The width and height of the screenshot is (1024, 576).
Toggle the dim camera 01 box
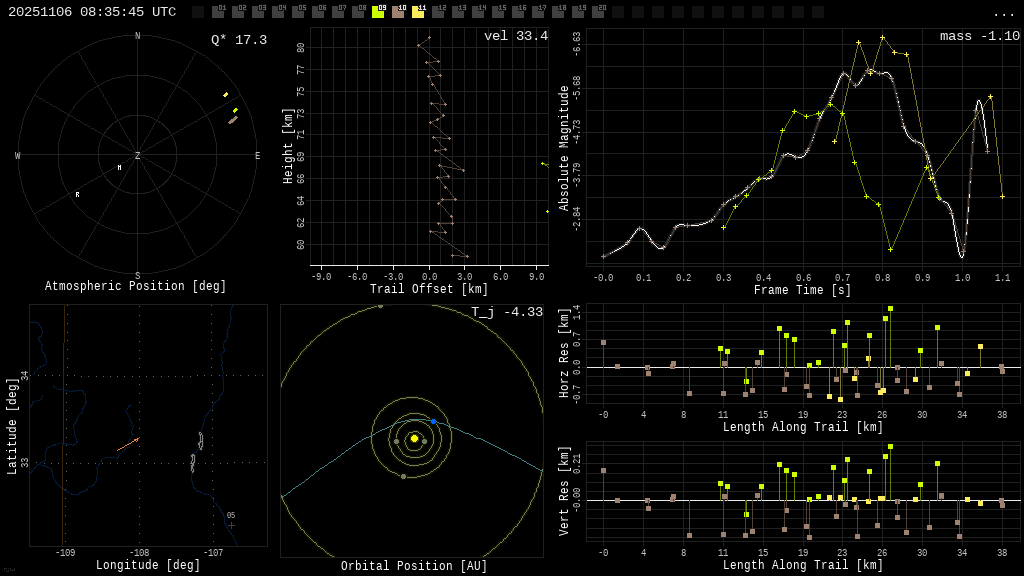[218, 12]
